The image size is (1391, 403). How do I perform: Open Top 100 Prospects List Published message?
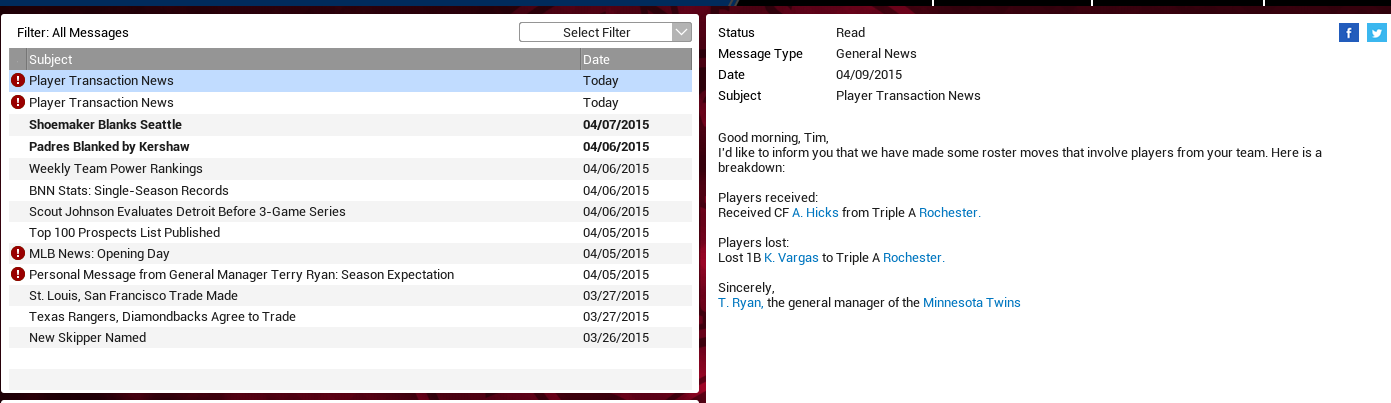pyautogui.click(x=124, y=233)
